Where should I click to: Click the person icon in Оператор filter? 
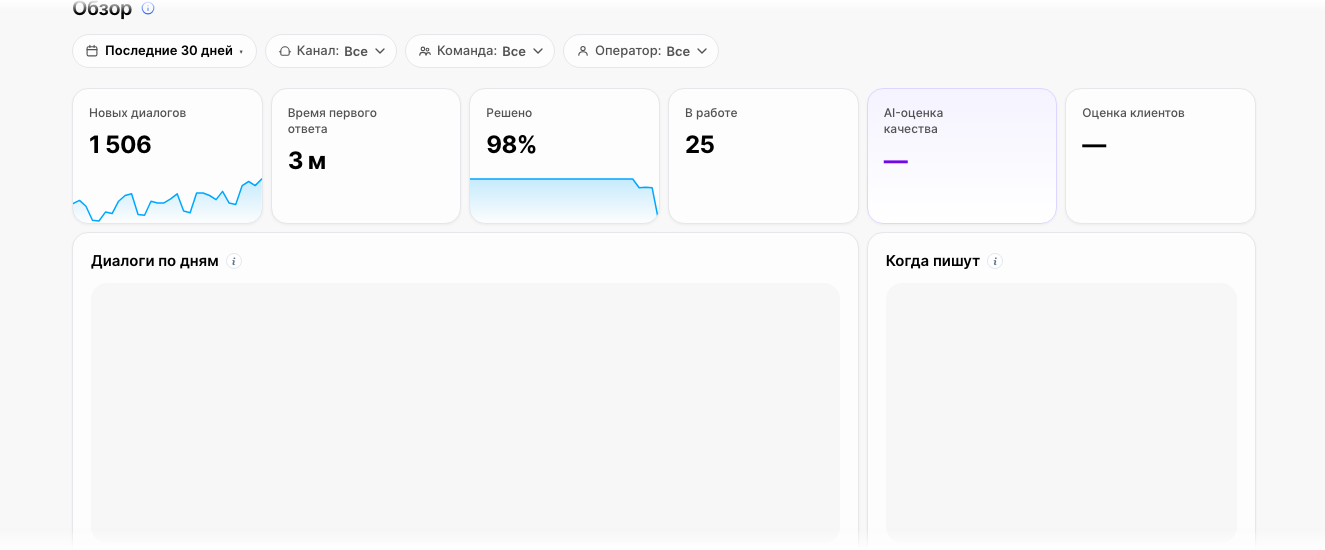tap(583, 51)
